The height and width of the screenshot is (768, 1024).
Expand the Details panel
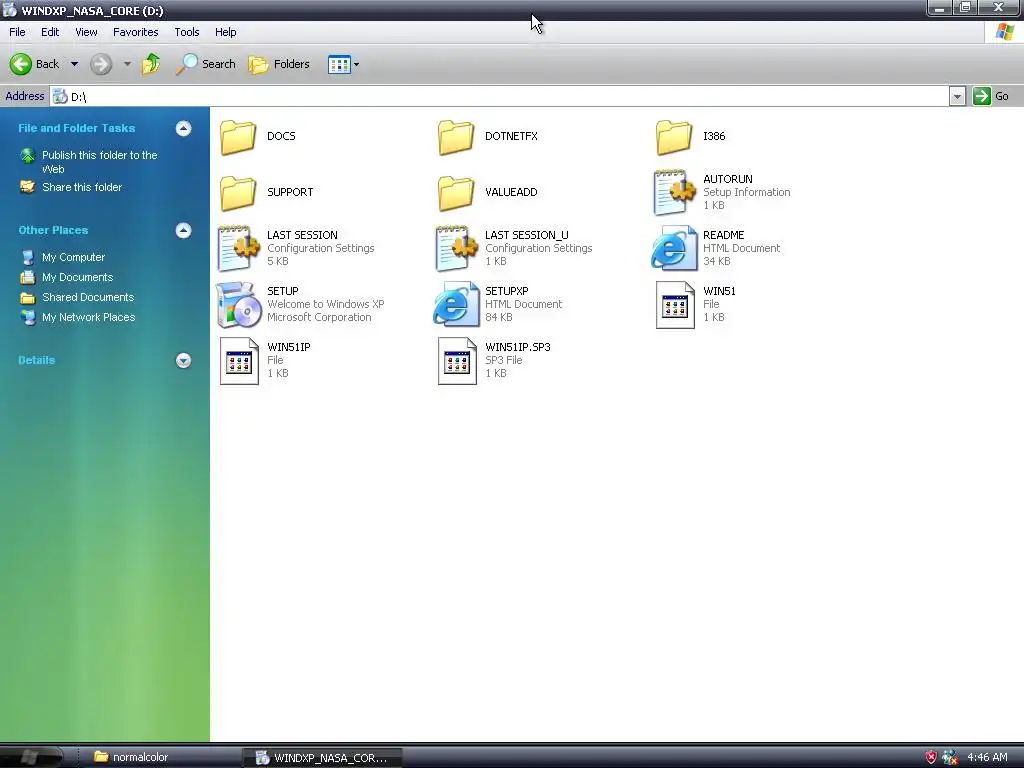click(184, 360)
